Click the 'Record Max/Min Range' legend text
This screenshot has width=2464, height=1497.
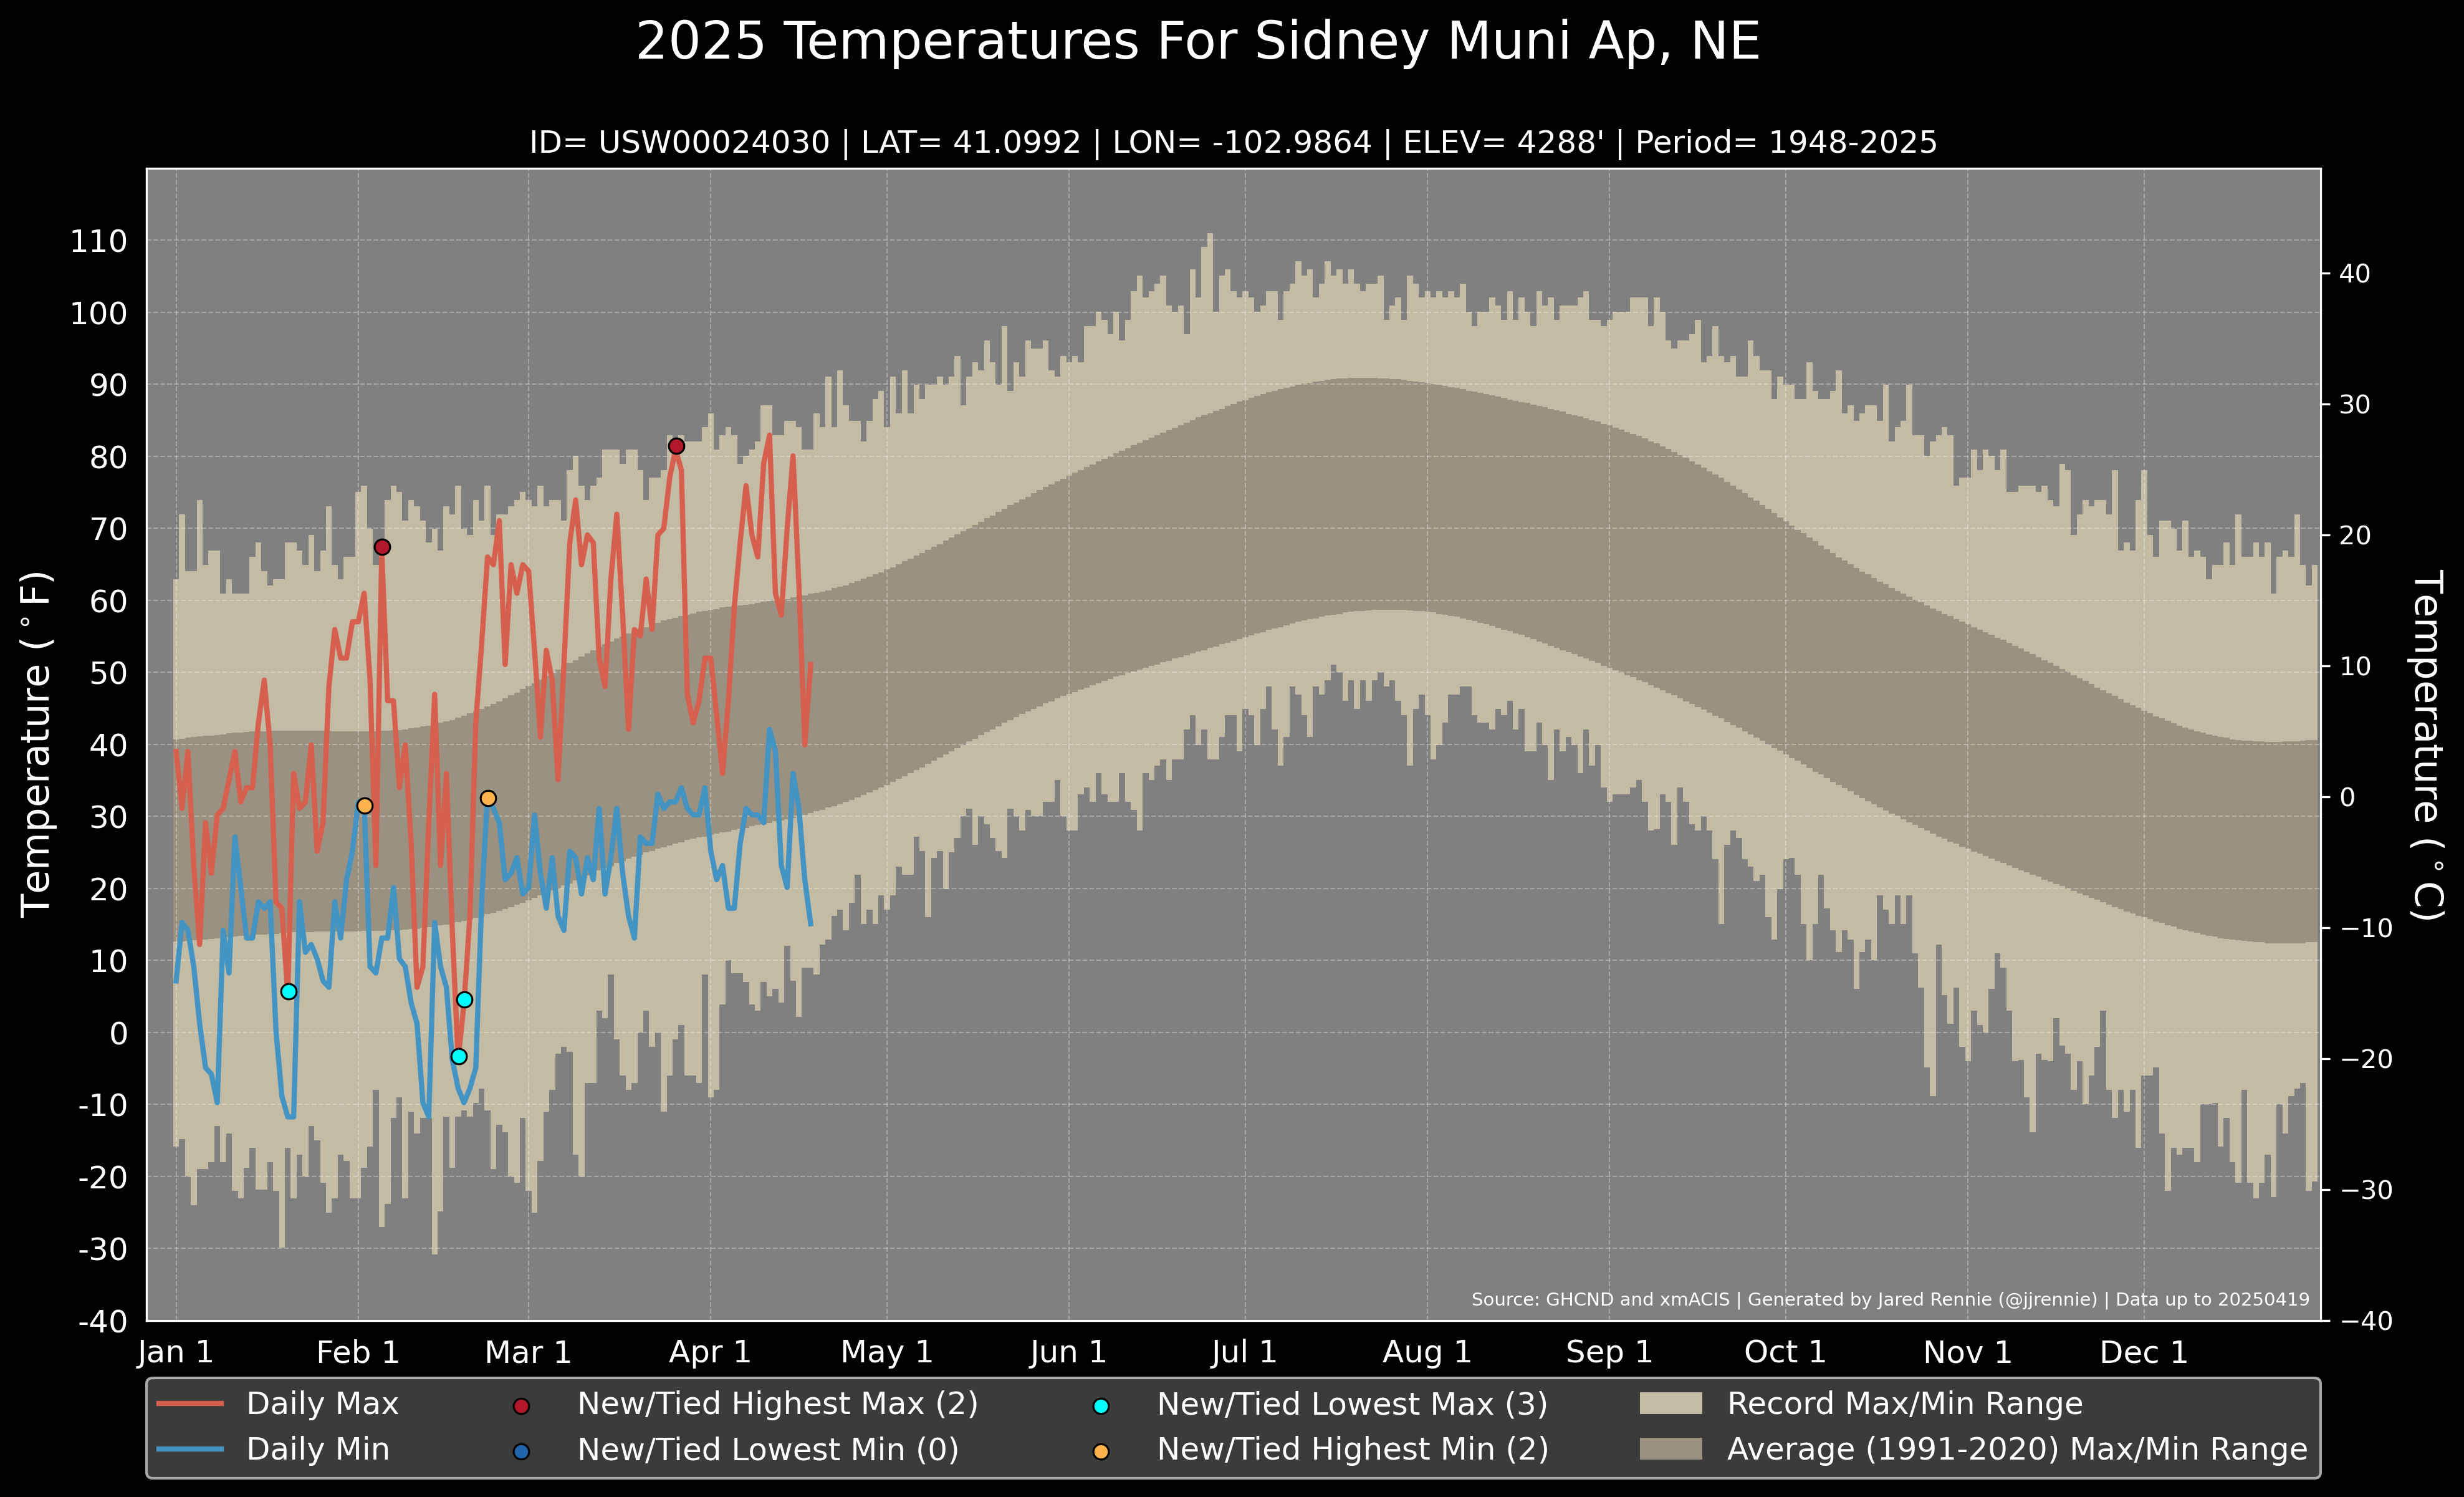[1905, 1404]
